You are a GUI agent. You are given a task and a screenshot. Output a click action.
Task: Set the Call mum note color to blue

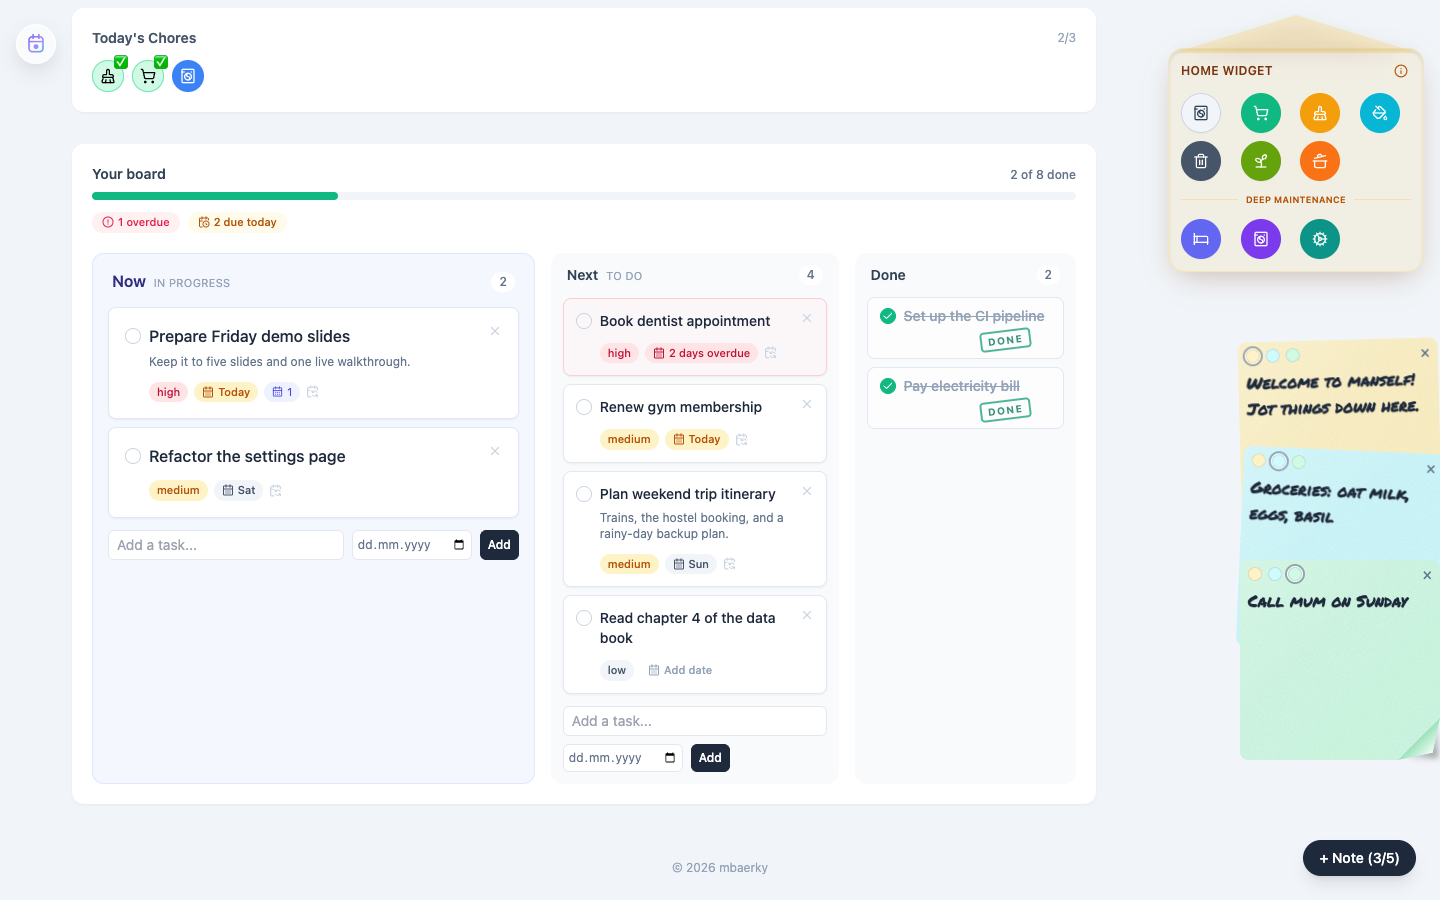(1275, 574)
